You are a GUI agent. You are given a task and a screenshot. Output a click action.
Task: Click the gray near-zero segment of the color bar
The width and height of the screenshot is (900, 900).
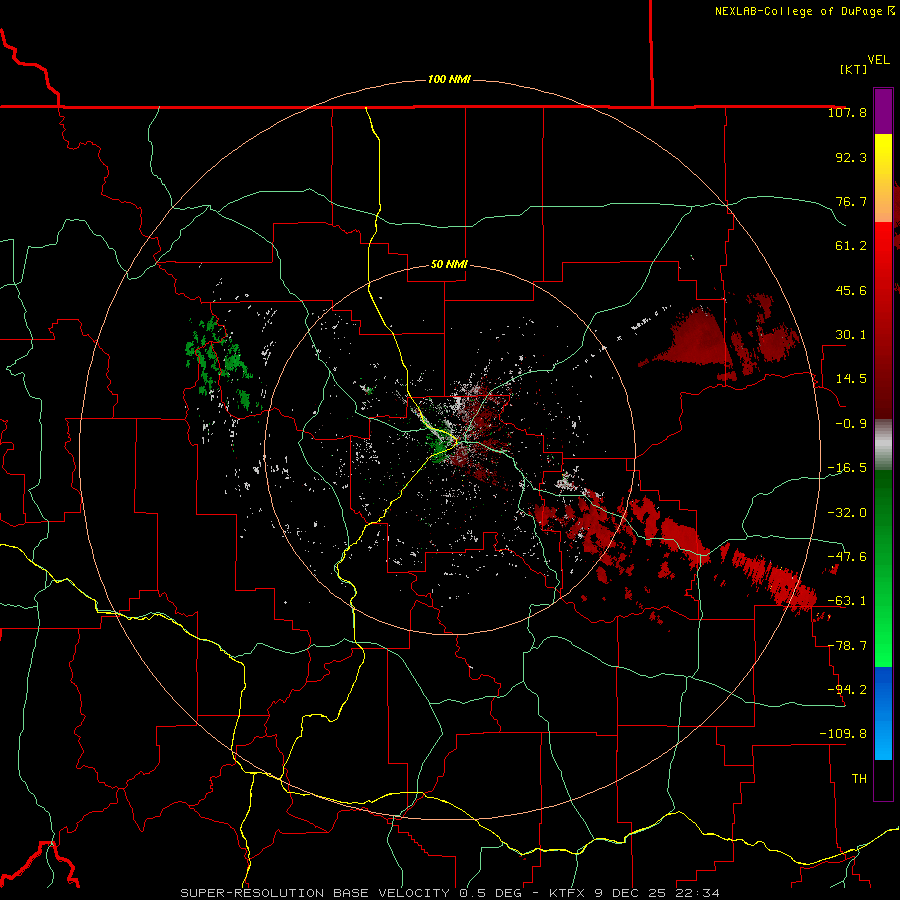click(x=883, y=444)
